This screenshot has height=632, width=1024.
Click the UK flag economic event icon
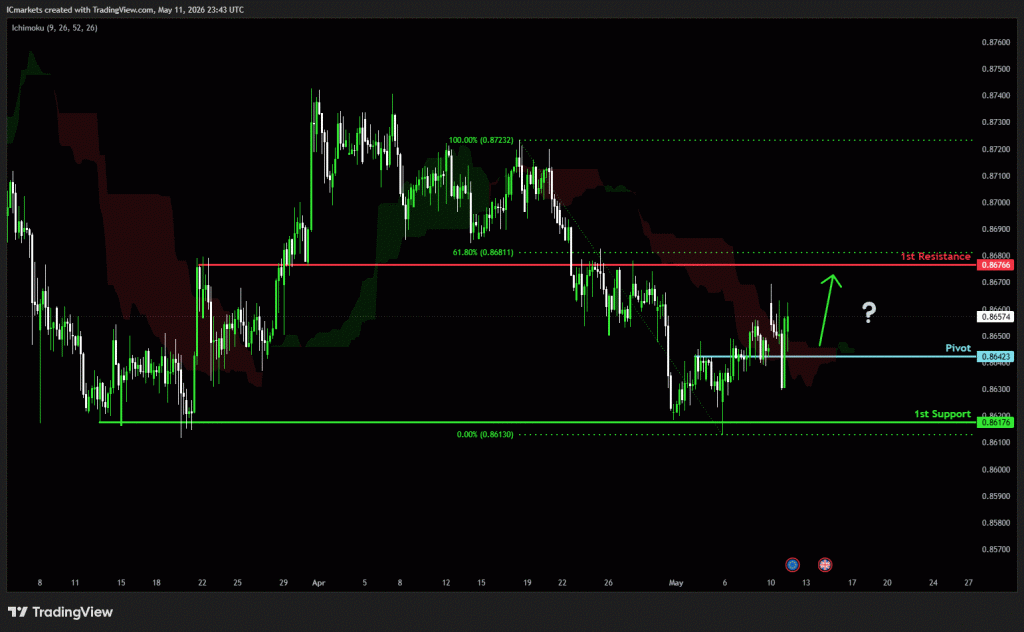pyautogui.click(x=825, y=565)
